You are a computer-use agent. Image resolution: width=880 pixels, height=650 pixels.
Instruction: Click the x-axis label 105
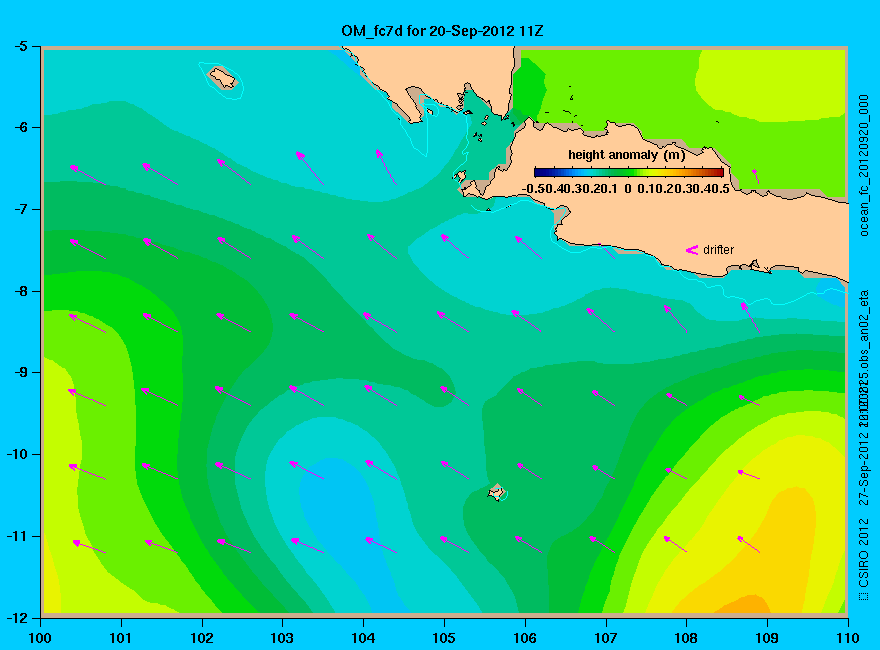[x=444, y=638]
